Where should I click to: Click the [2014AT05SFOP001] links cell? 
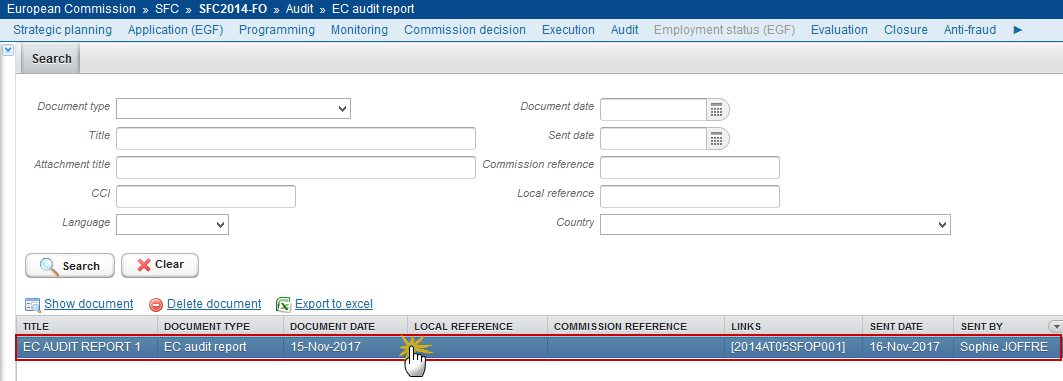click(793, 347)
